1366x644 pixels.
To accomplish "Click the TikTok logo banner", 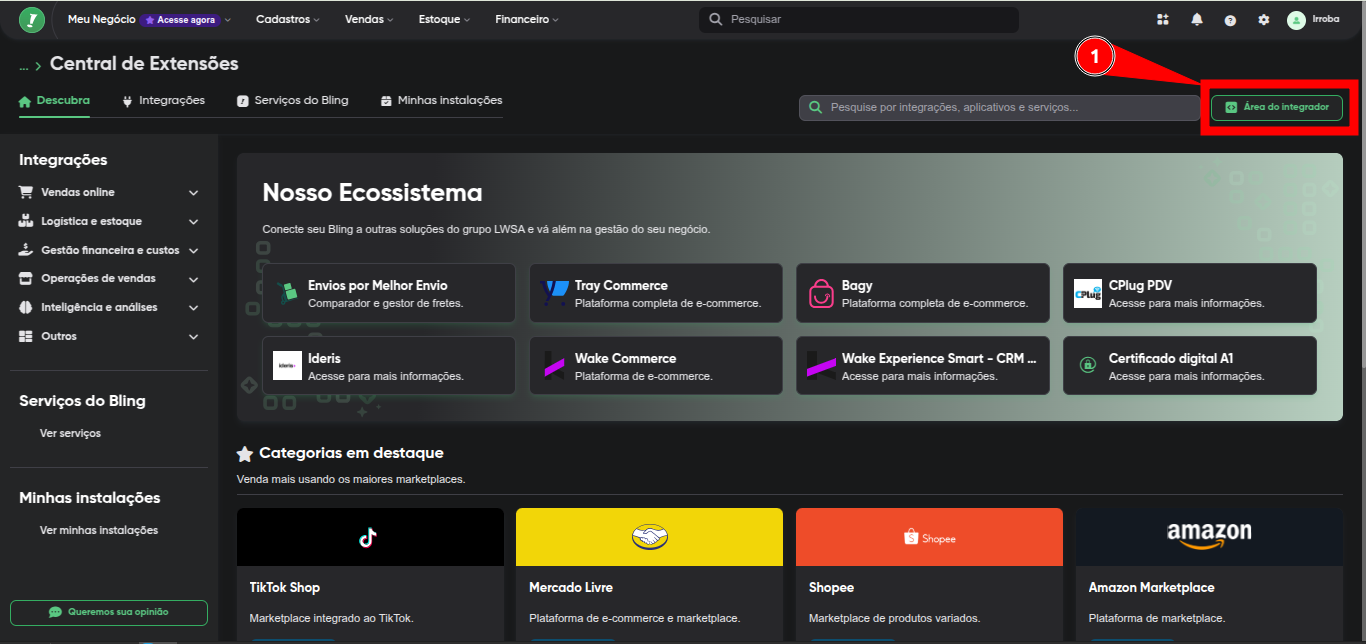I will (x=370, y=537).
